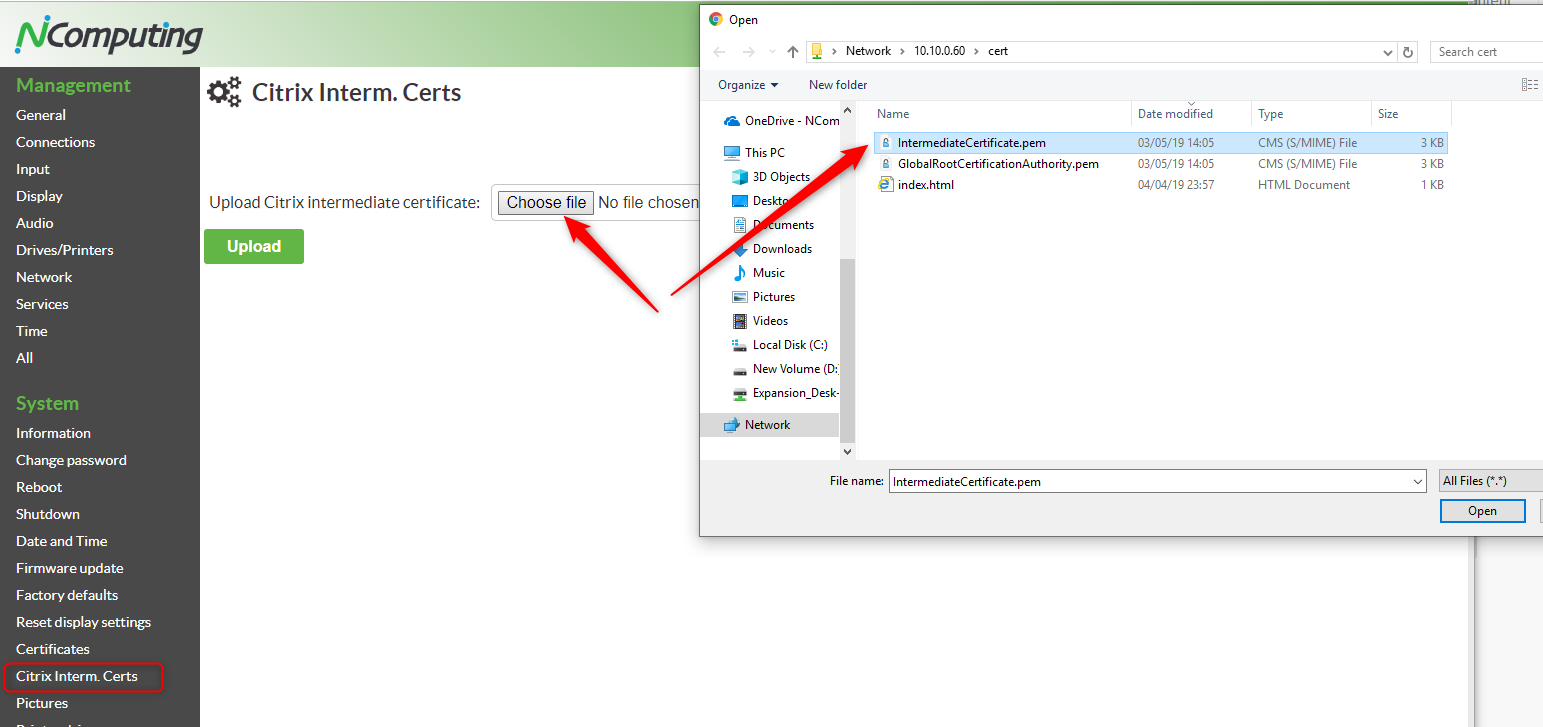Click the Choose file button
The height and width of the screenshot is (727, 1543).
coord(546,203)
